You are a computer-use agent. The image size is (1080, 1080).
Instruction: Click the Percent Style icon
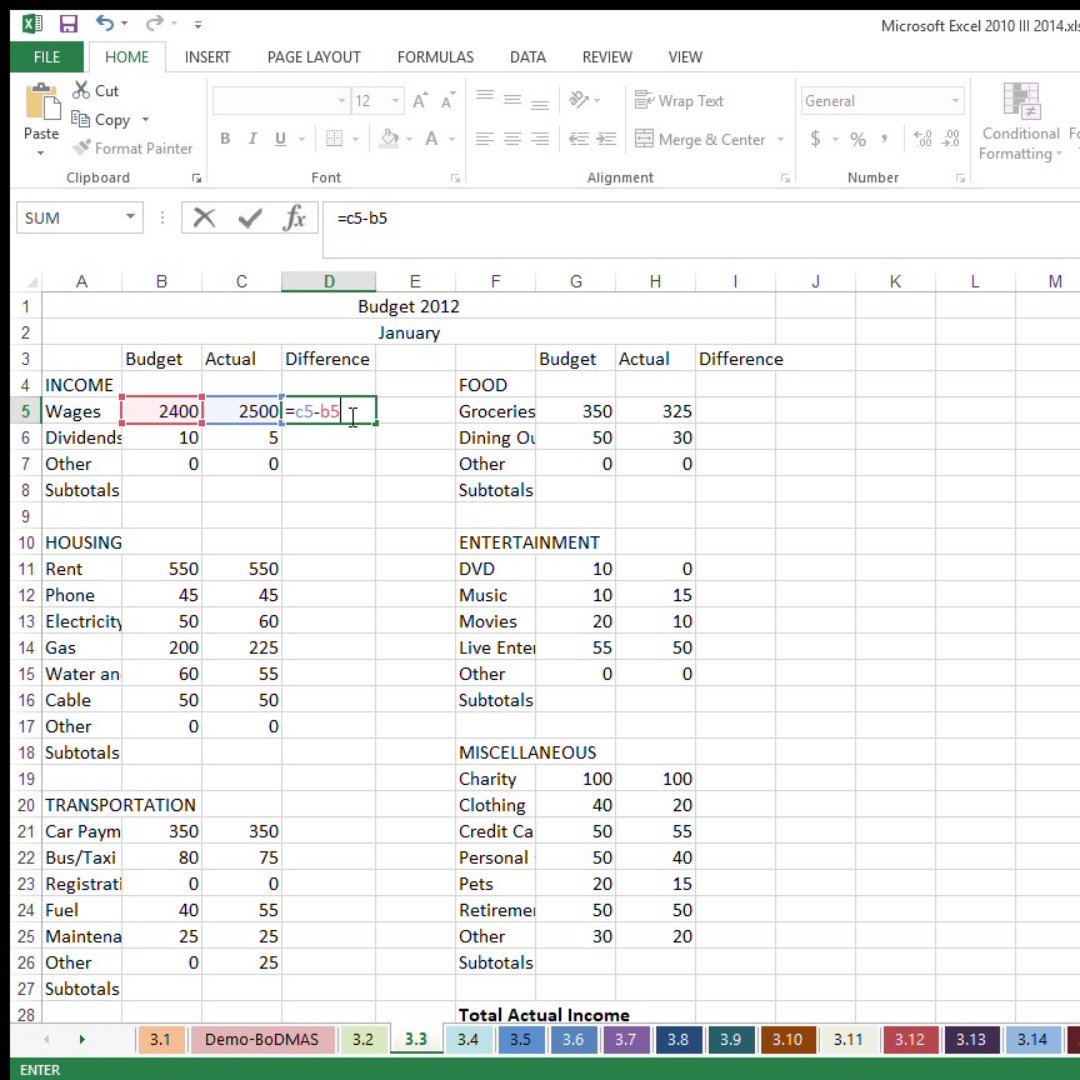tap(858, 139)
